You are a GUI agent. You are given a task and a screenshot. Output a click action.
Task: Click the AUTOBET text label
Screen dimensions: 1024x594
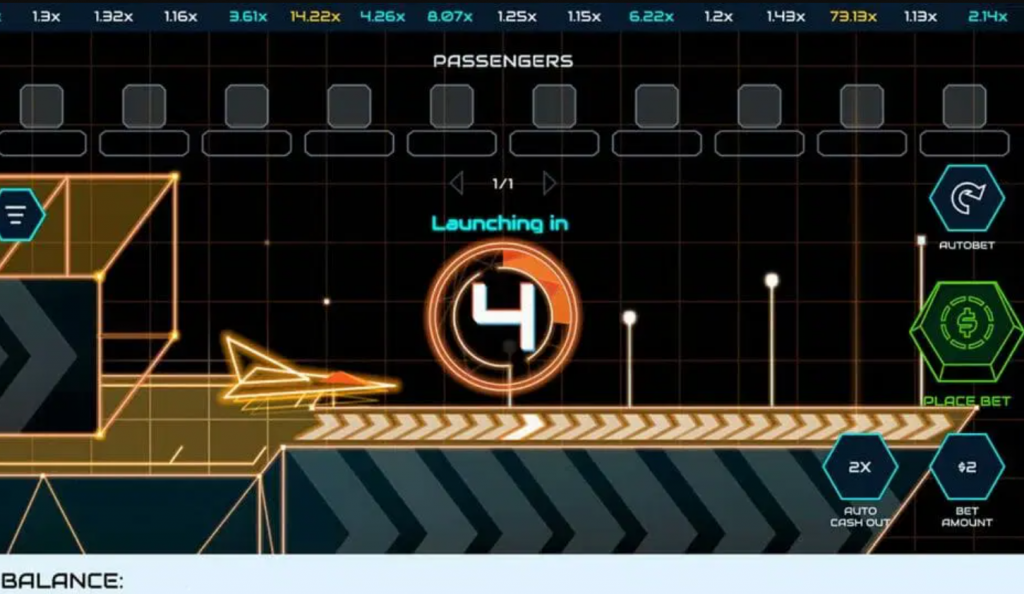click(x=967, y=245)
